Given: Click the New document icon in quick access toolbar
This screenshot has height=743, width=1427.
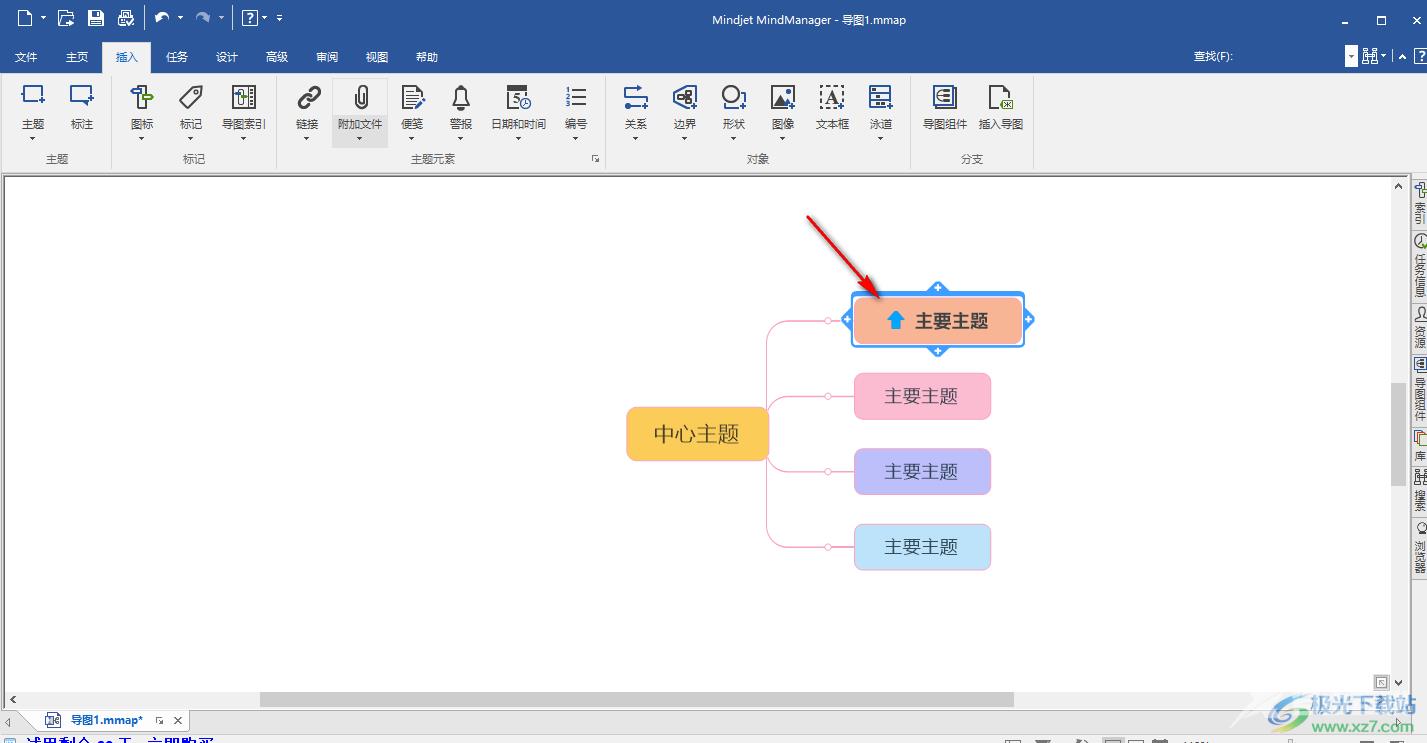Looking at the screenshot, I should 25,18.
